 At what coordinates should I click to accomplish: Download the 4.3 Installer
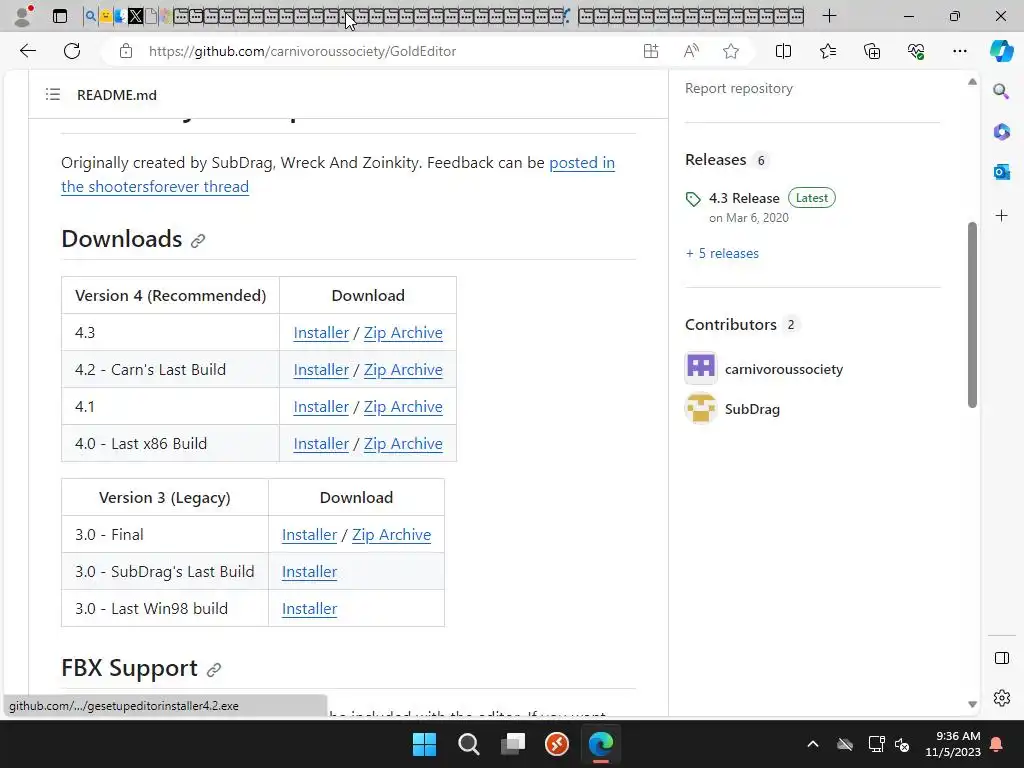321,332
